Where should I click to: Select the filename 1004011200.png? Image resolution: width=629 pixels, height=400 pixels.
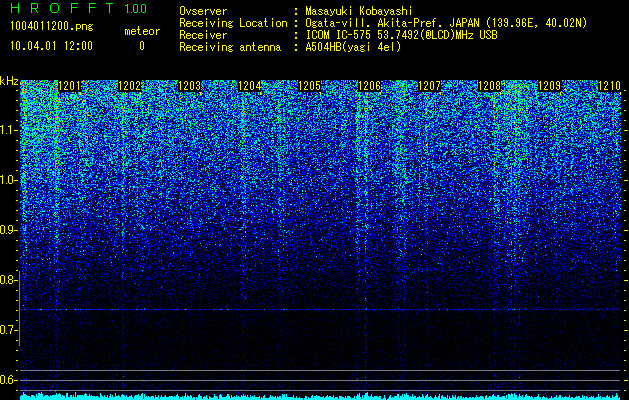52,27
